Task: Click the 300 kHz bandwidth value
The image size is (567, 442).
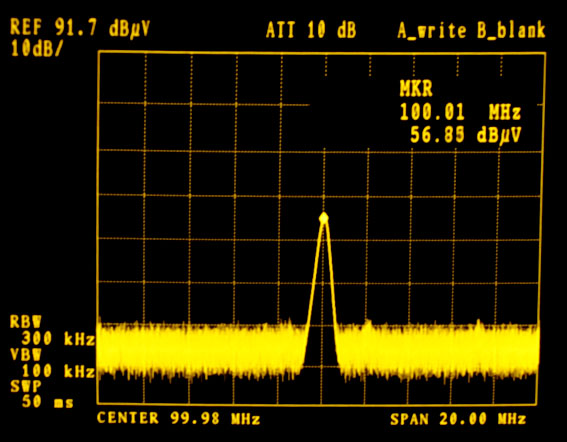Action: (x=58, y=339)
